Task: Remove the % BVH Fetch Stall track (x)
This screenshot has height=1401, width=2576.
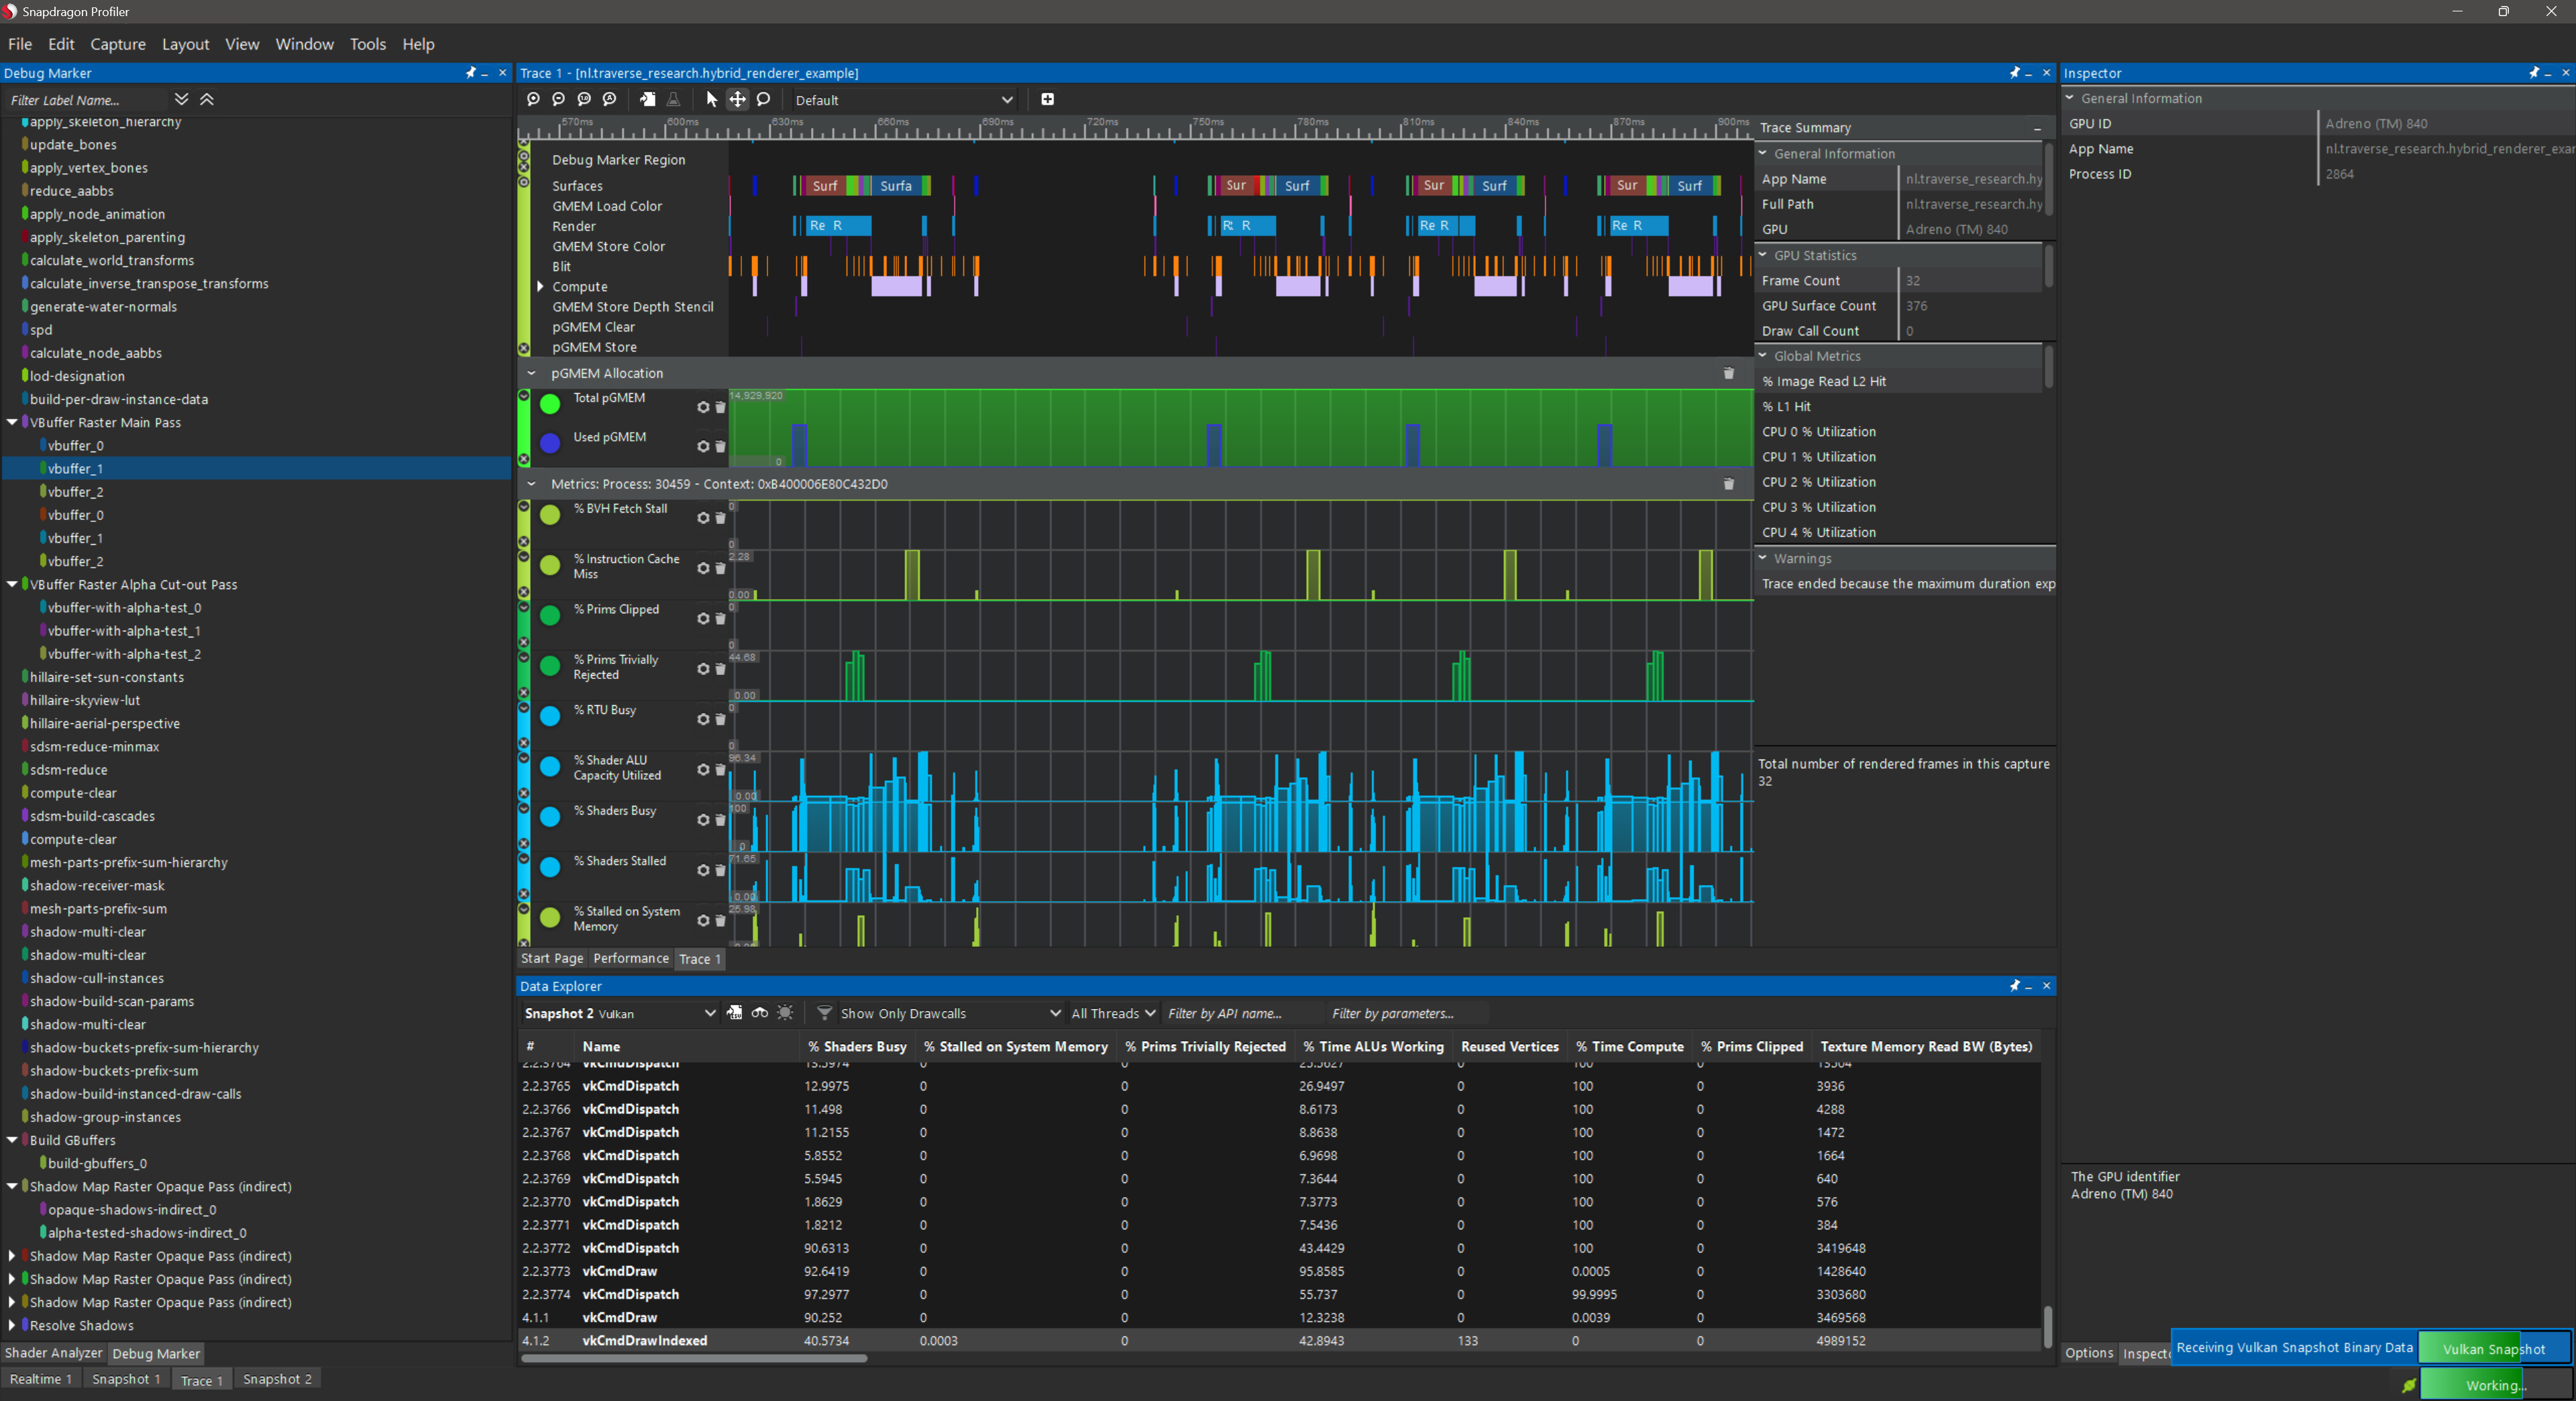Action: click(x=523, y=542)
